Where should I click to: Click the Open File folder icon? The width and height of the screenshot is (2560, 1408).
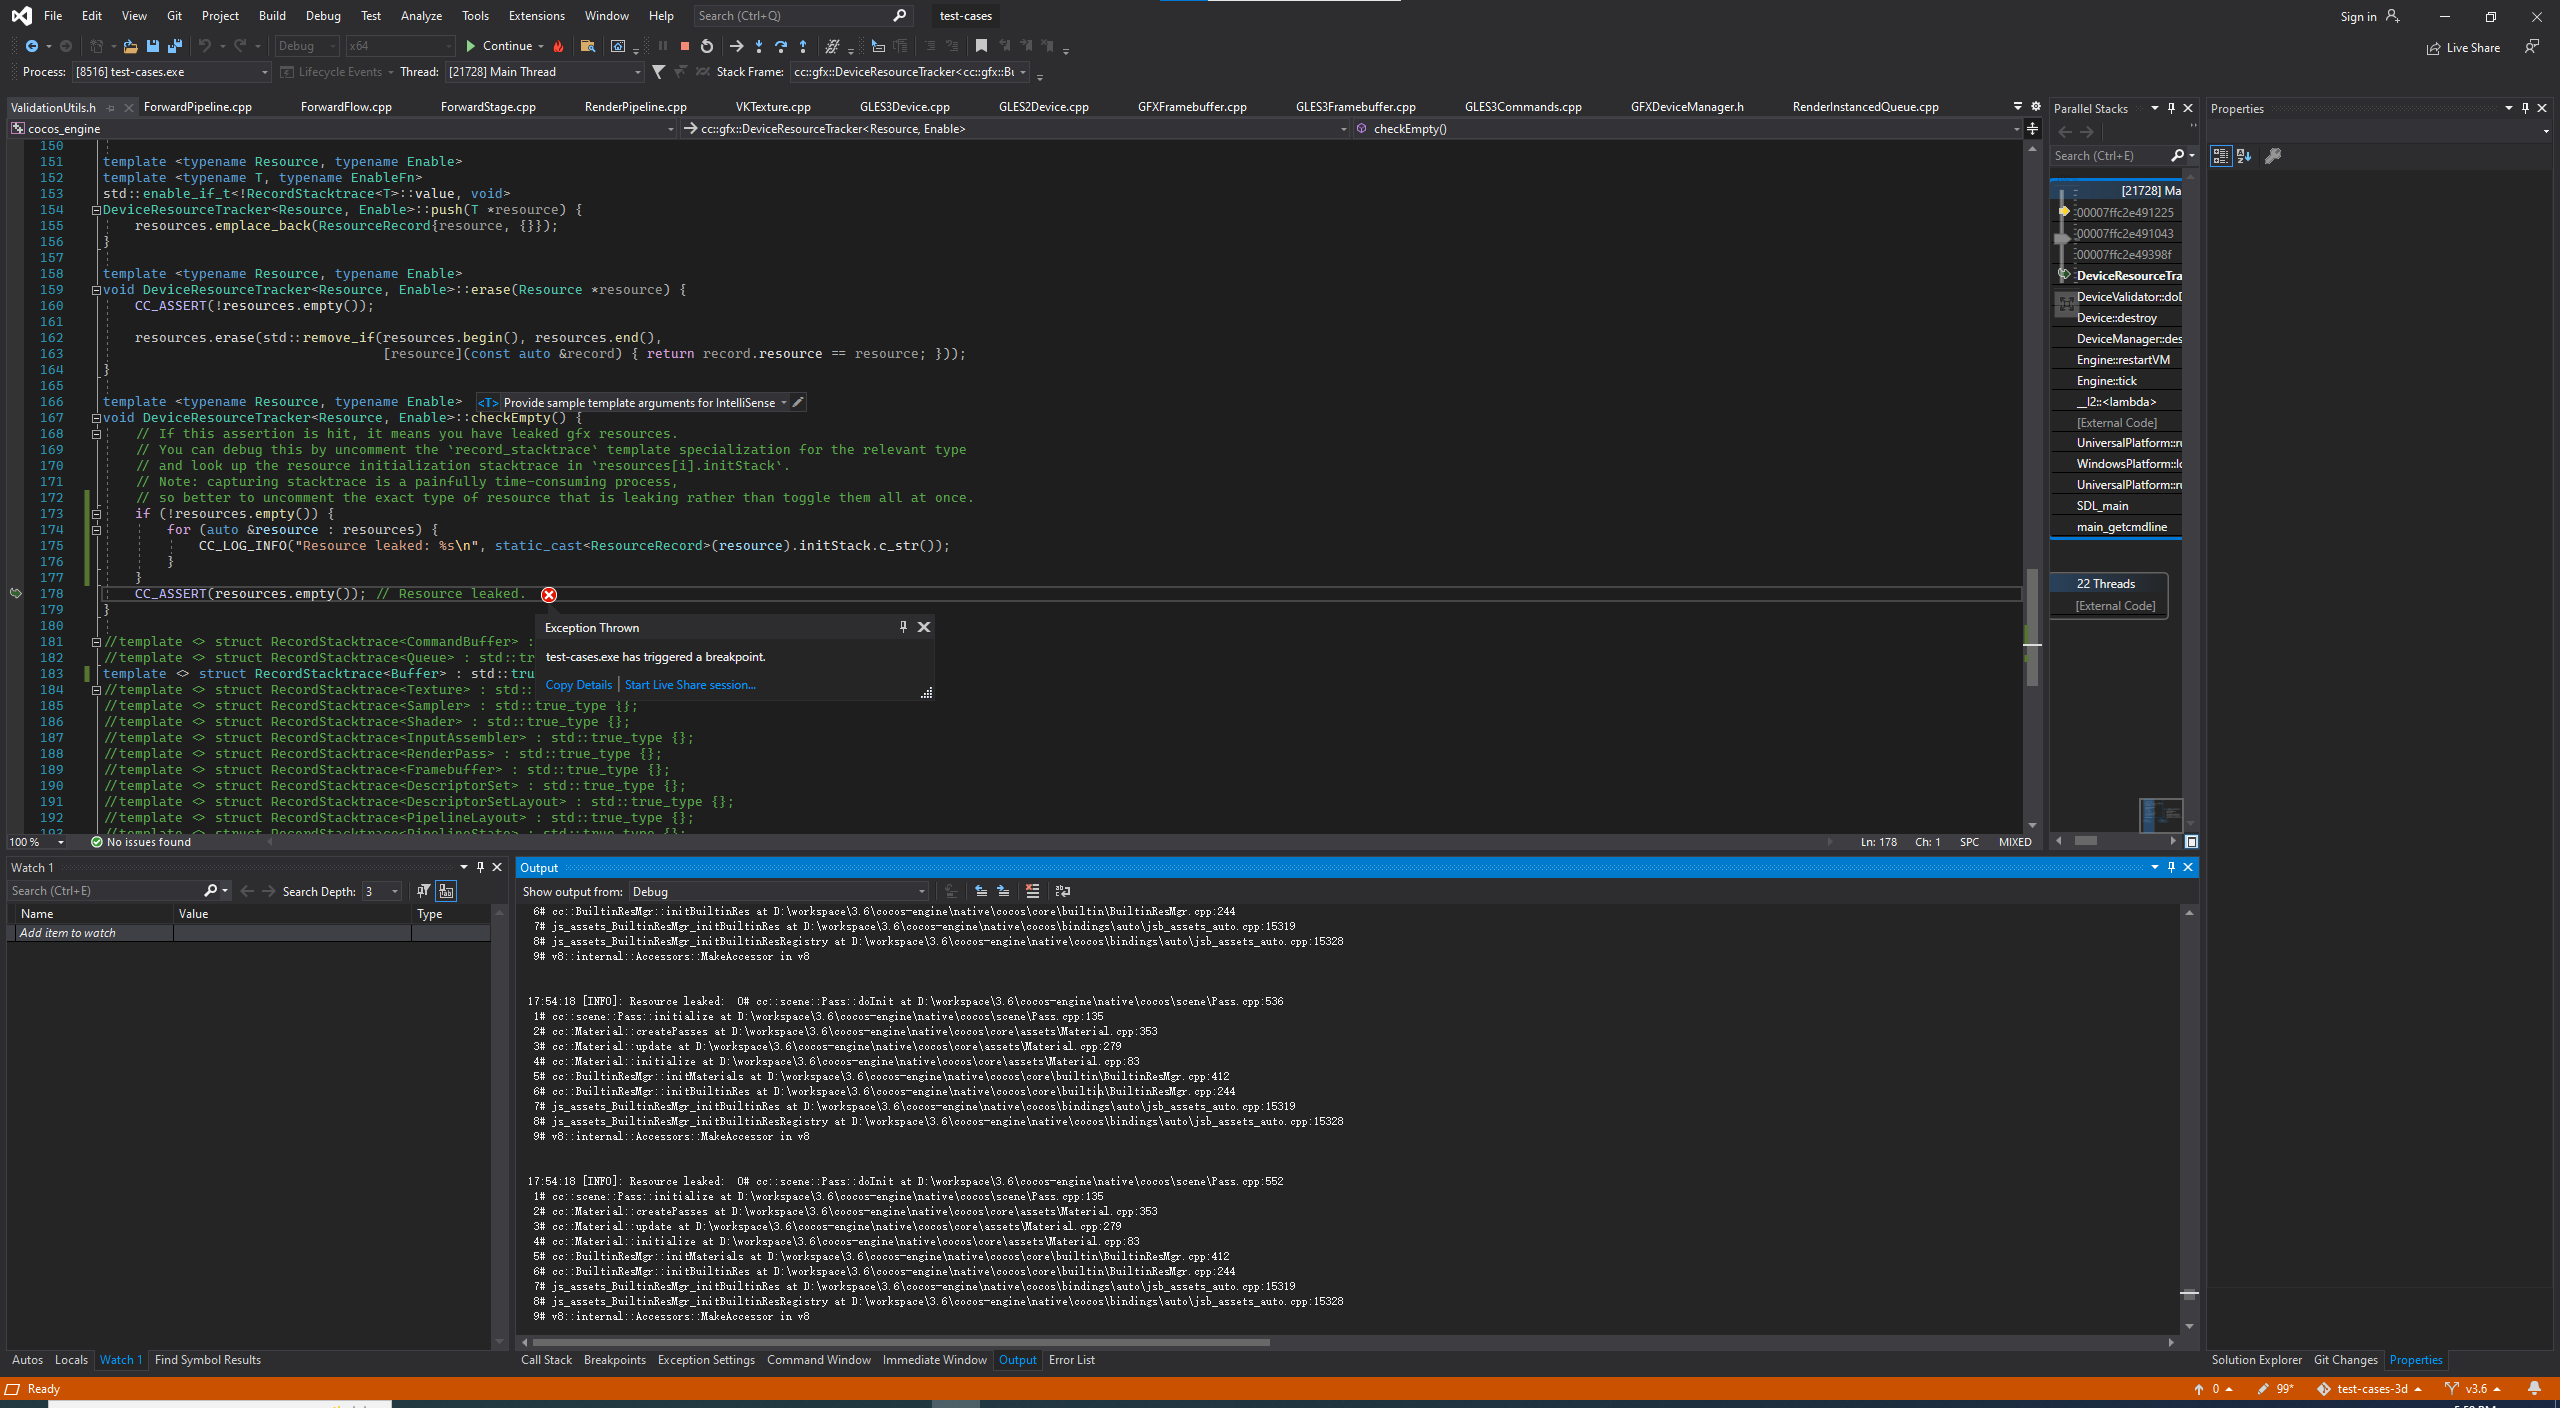(130, 46)
